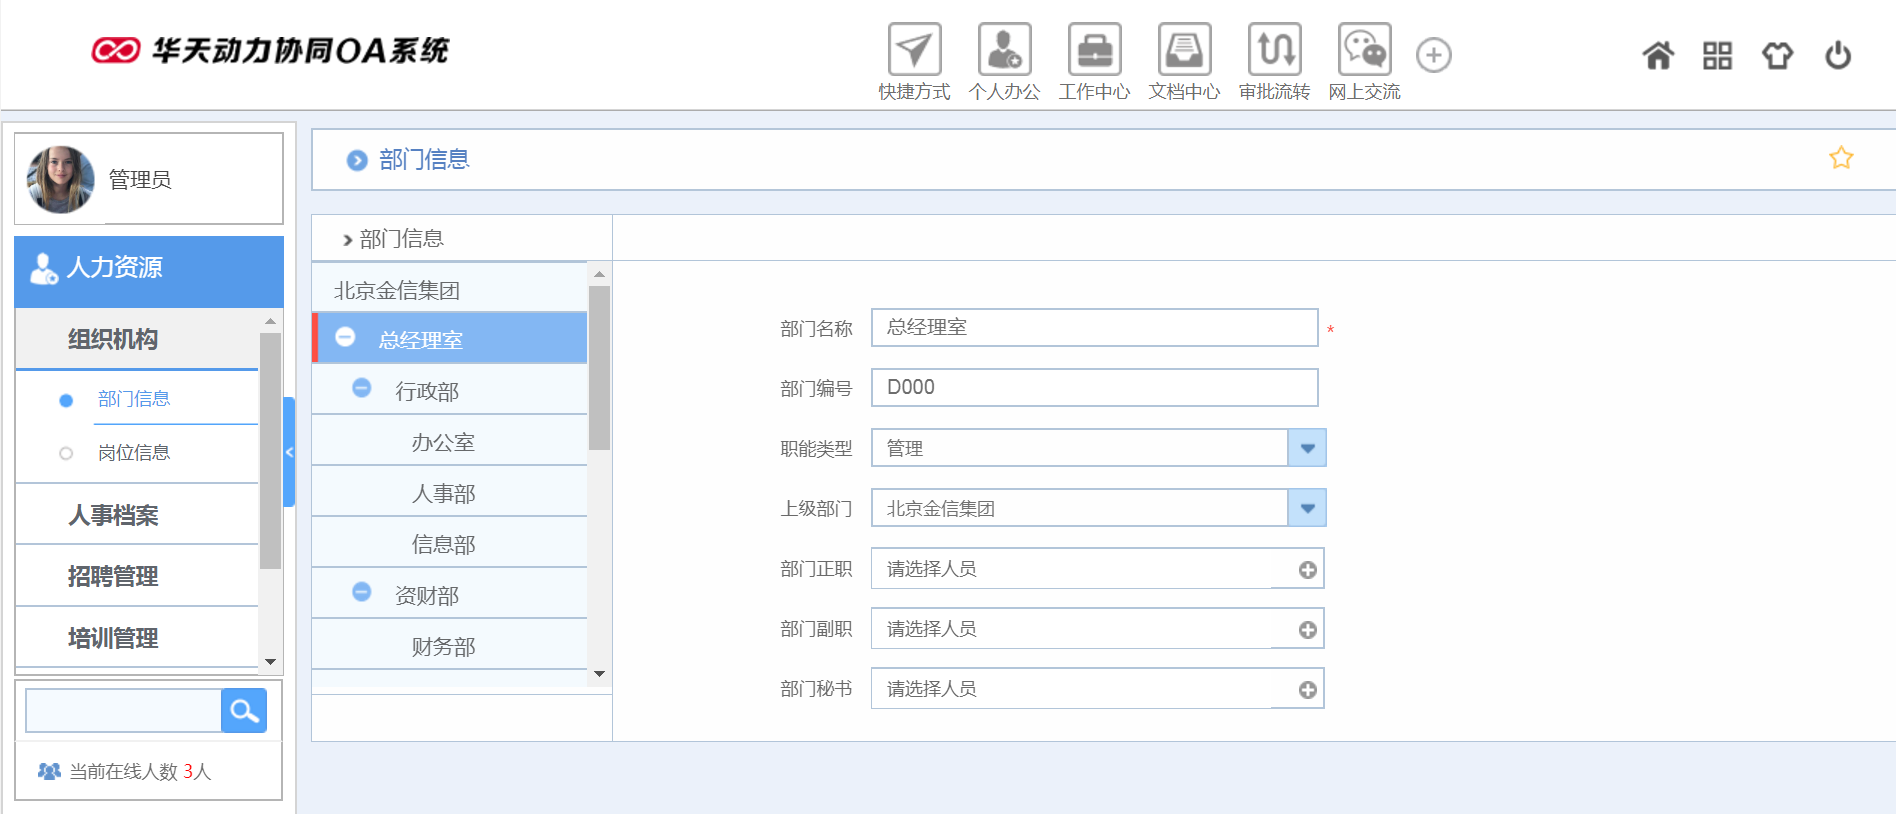Open the 快捷方式 shortcut icon
The image size is (1896, 814).
tap(914, 50)
